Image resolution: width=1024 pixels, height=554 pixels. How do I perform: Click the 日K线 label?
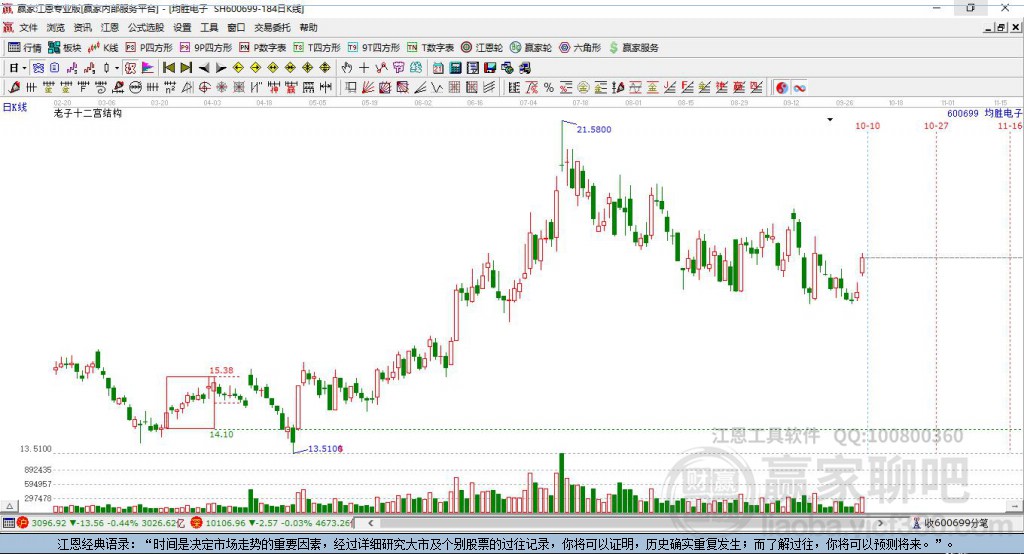tap(14, 107)
